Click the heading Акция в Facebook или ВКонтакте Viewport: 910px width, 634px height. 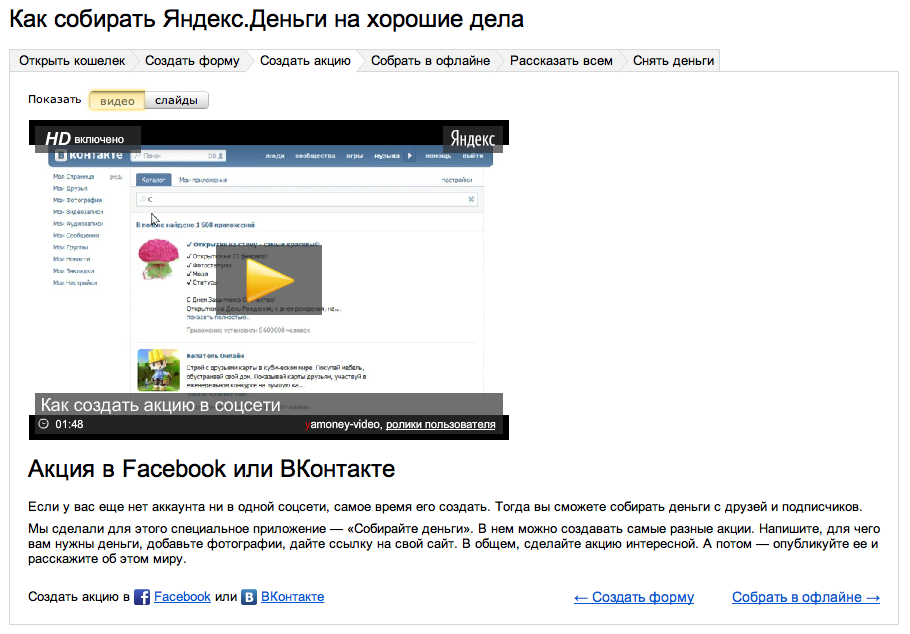coord(211,469)
